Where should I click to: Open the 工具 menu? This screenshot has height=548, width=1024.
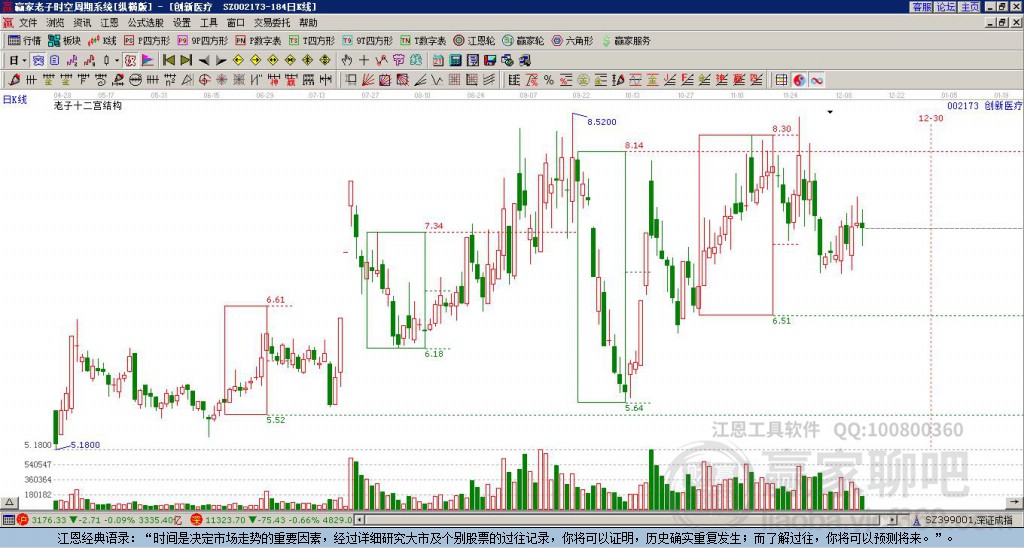click(209, 23)
